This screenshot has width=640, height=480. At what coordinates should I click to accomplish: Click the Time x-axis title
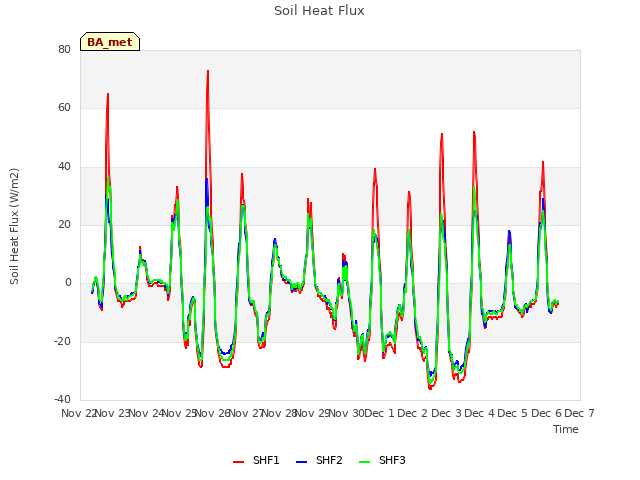pos(566,429)
